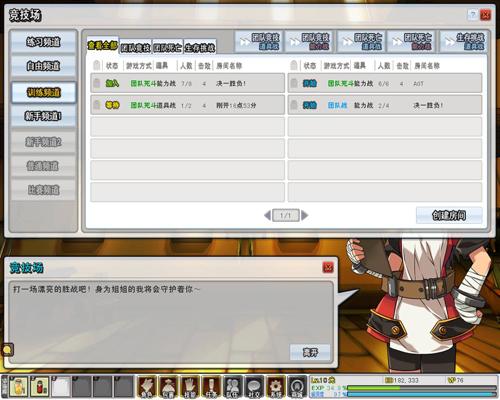Click the lock icon in right list header
Screen dimensions: 500x400
pyautogui.click(x=294, y=65)
